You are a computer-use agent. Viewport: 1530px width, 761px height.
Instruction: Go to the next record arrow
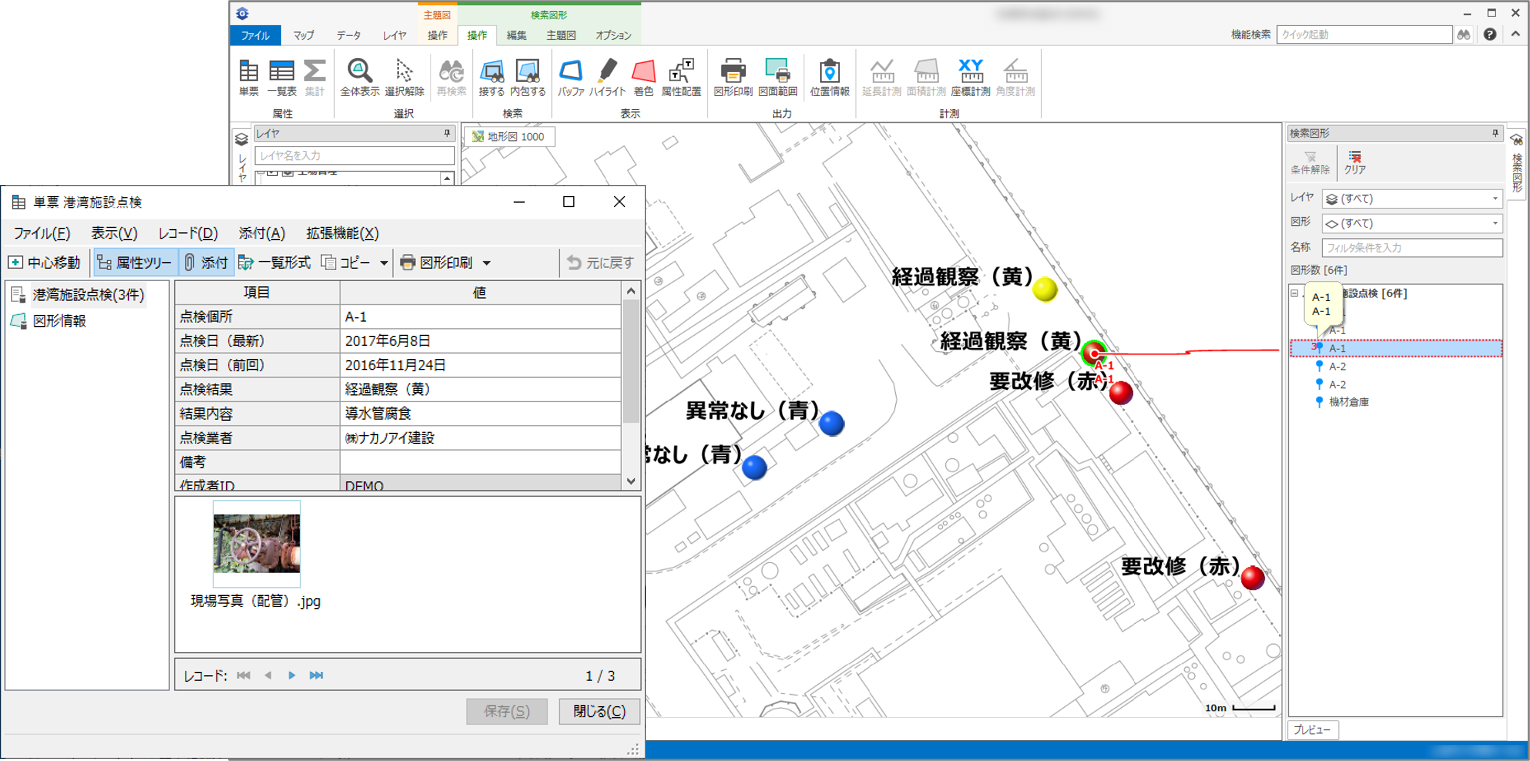292,676
